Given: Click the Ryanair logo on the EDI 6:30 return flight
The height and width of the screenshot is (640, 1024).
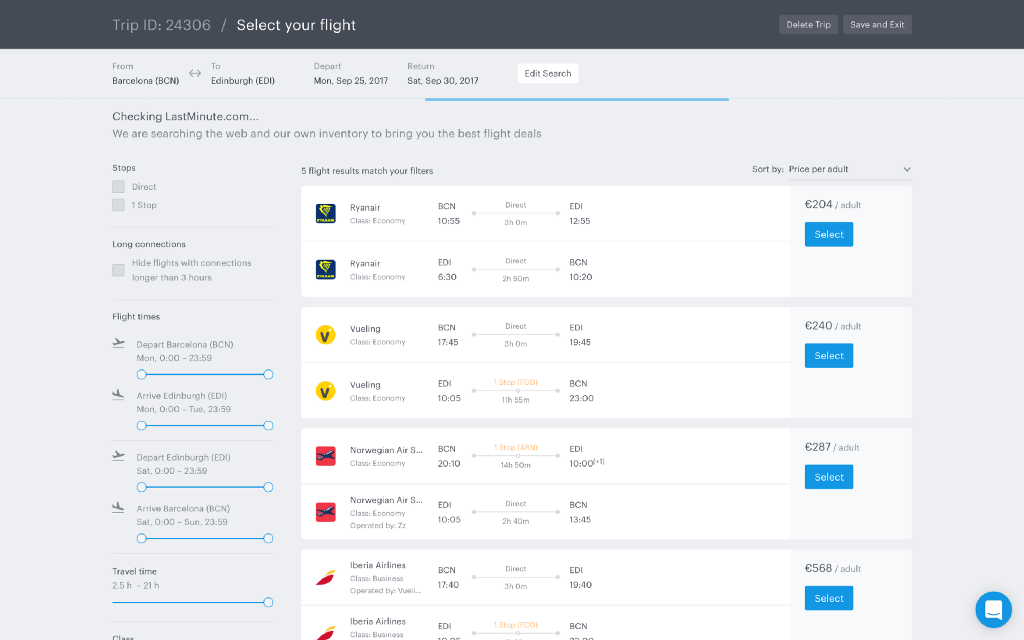Looking at the screenshot, I should 325,270.
